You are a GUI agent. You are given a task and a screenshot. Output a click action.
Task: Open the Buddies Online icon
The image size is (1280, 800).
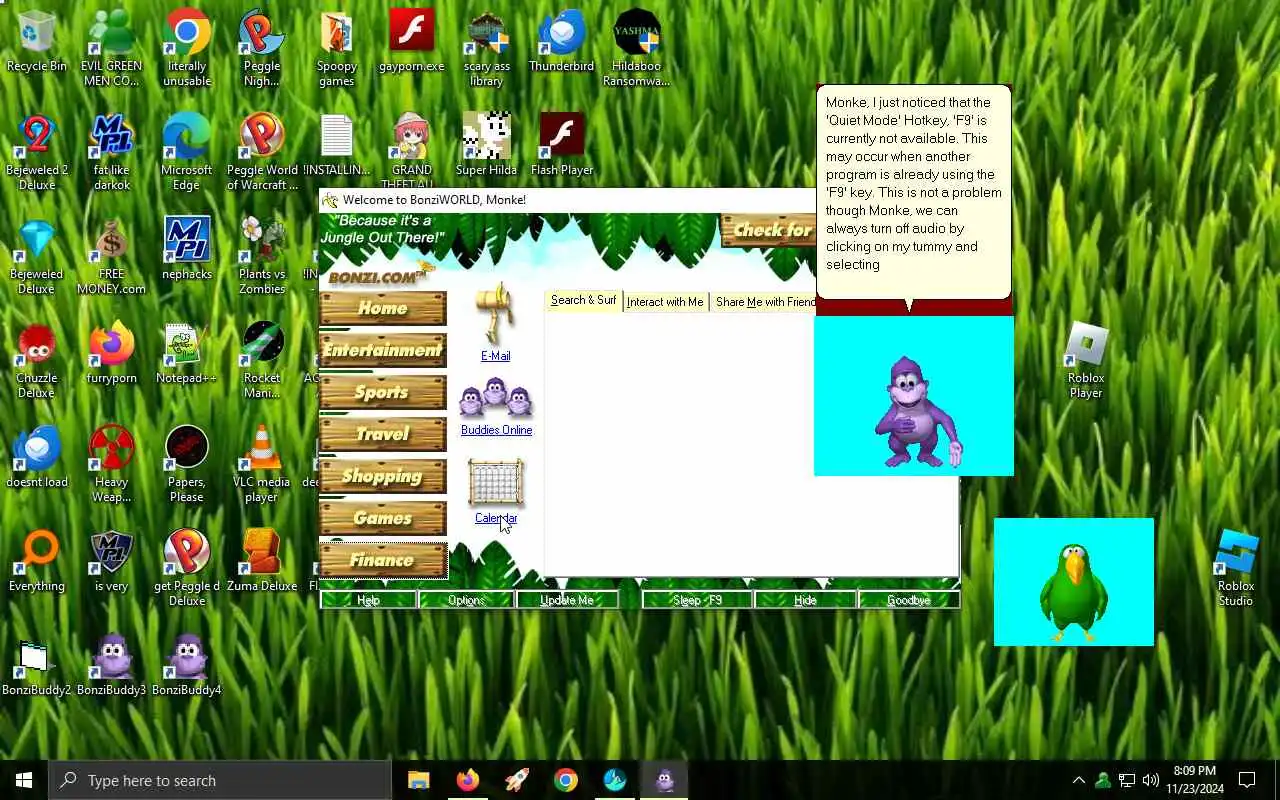[x=496, y=400]
